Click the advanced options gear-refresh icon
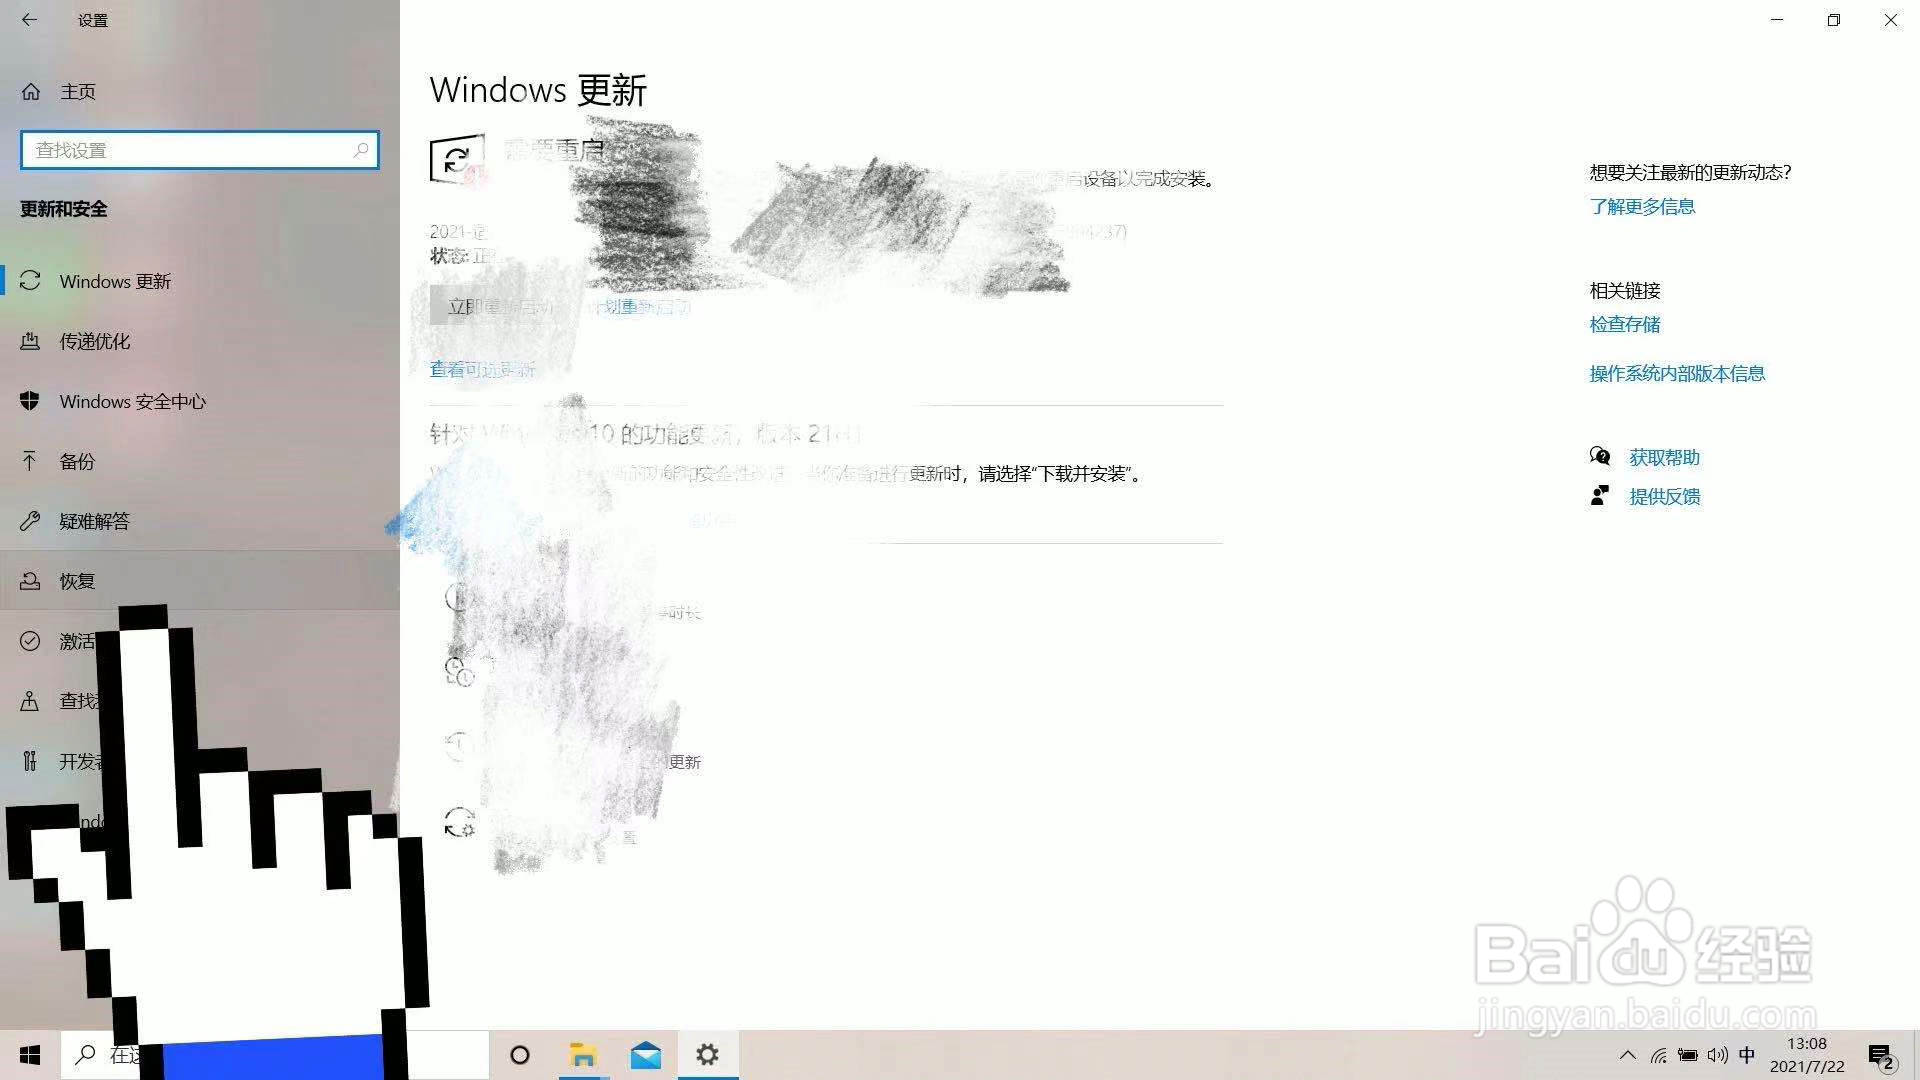This screenshot has width=1920, height=1080. (459, 823)
